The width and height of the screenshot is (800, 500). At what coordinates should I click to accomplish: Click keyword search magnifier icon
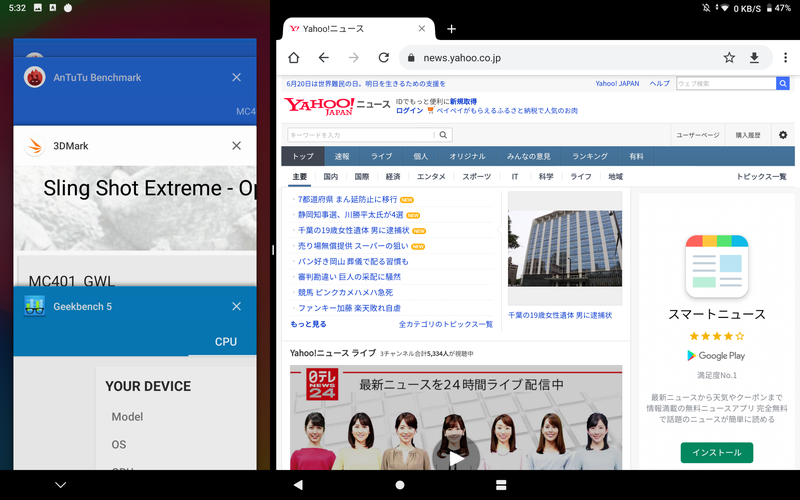tap(443, 135)
